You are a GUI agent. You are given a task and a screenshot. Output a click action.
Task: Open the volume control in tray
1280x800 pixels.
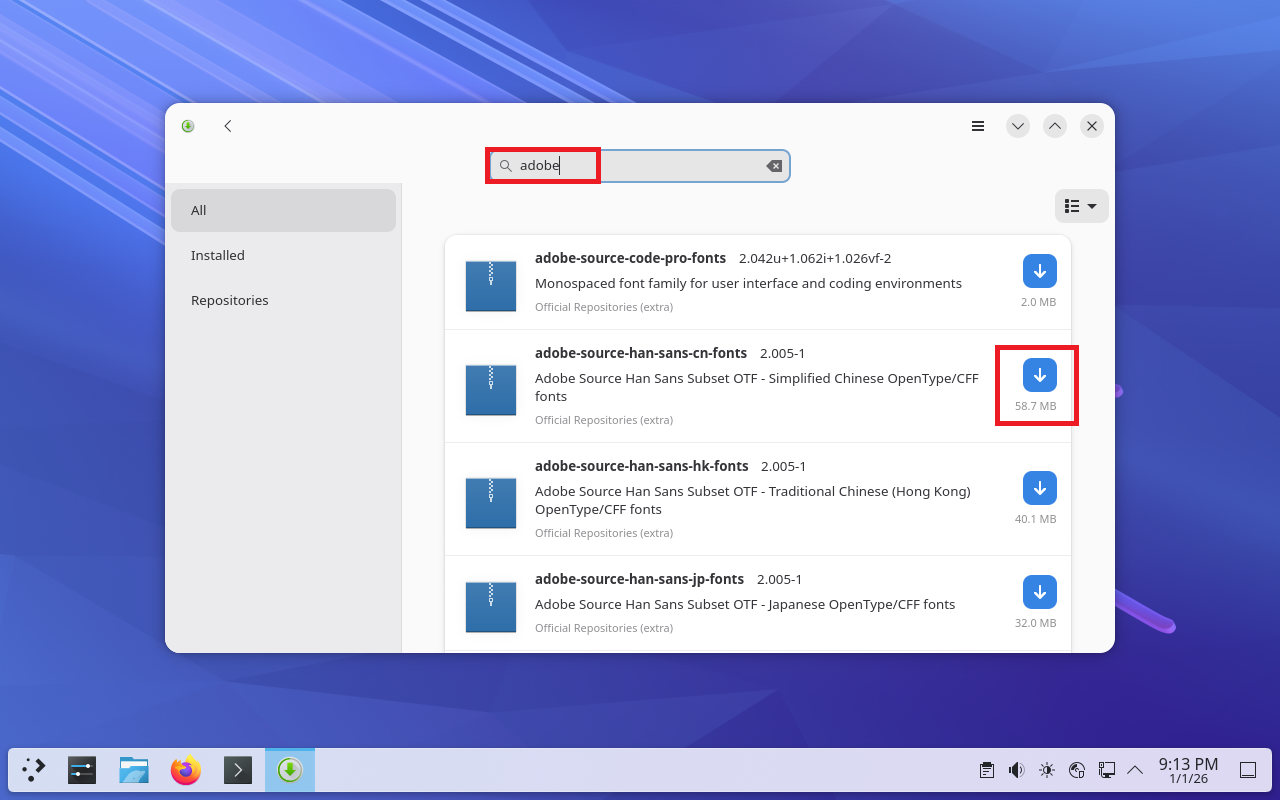coord(1016,770)
